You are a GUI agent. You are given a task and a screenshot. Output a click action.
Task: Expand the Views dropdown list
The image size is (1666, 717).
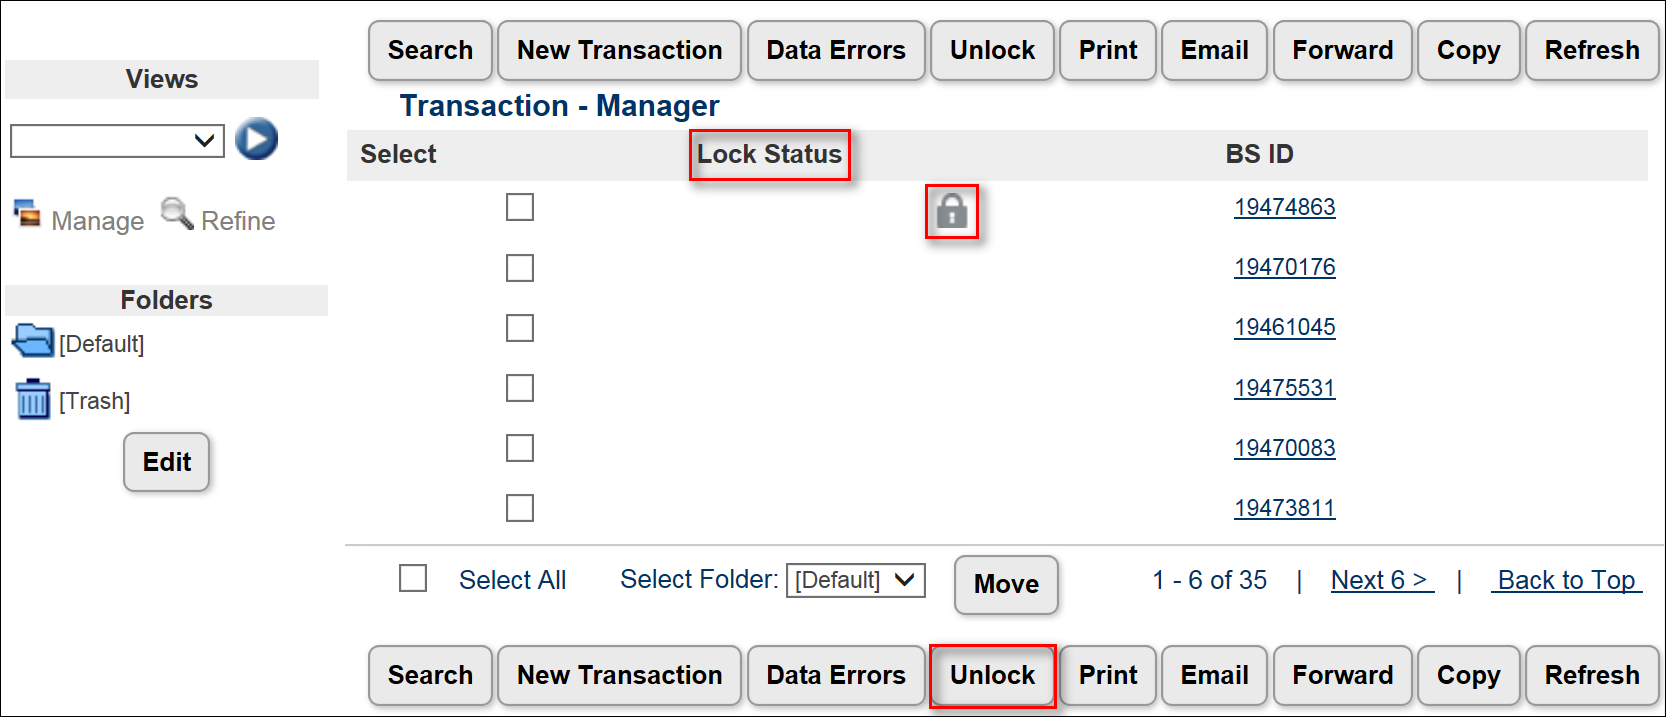117,141
